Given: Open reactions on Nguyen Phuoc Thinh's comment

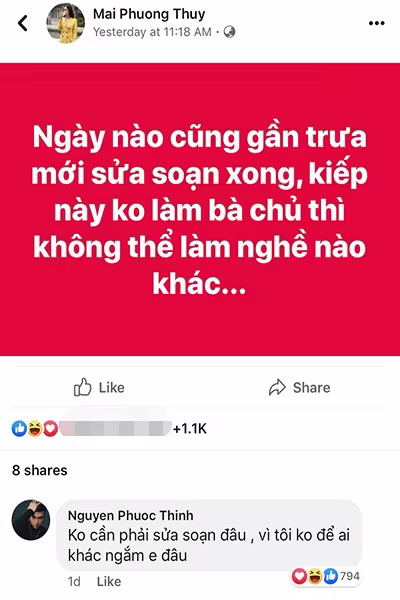Looking at the screenshot, I should point(326,576).
